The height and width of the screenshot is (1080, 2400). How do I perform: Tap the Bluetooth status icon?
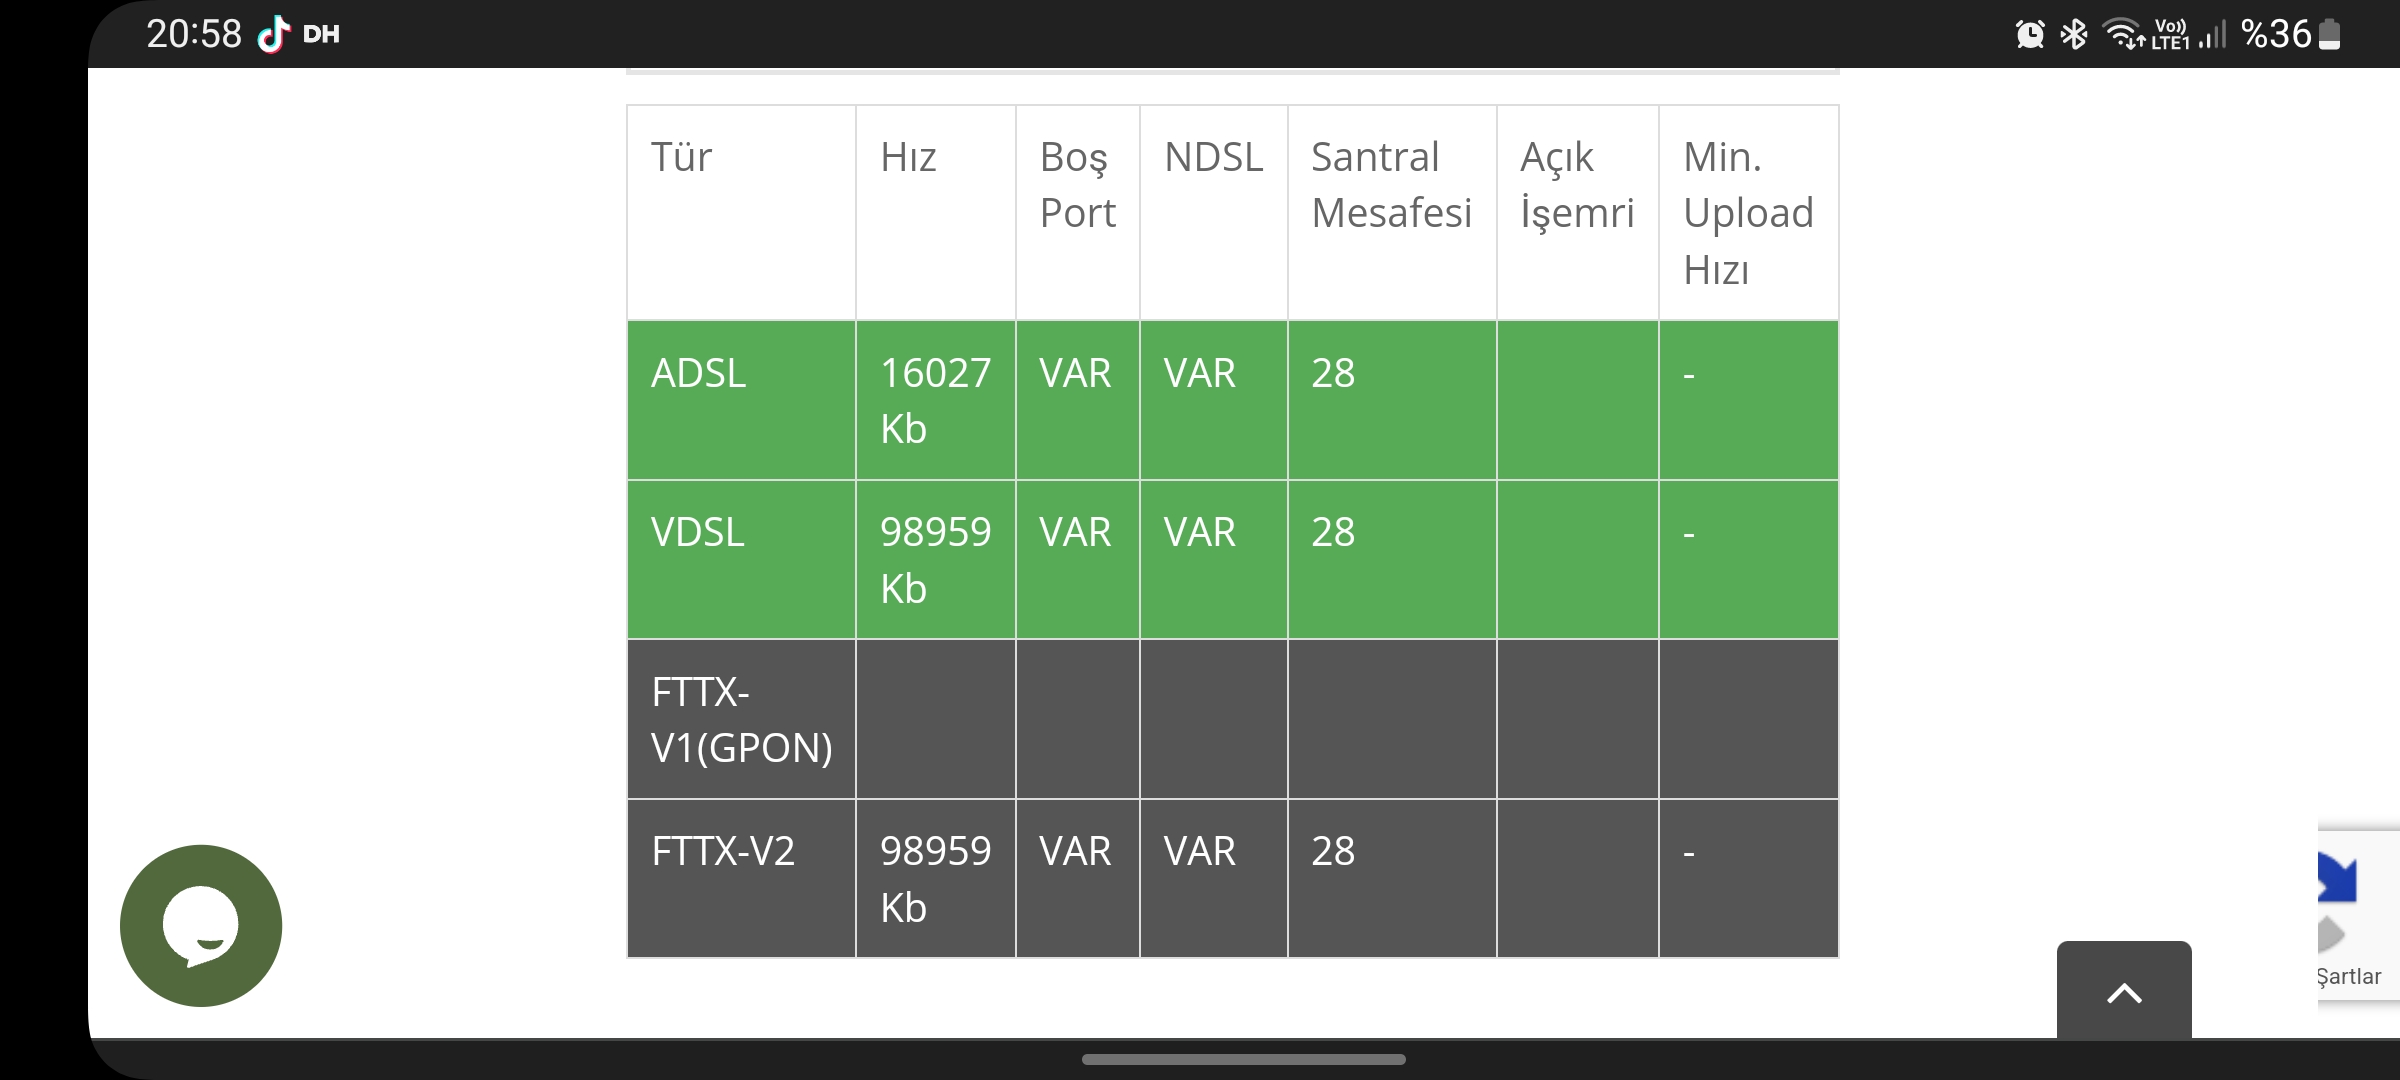pos(2074,35)
